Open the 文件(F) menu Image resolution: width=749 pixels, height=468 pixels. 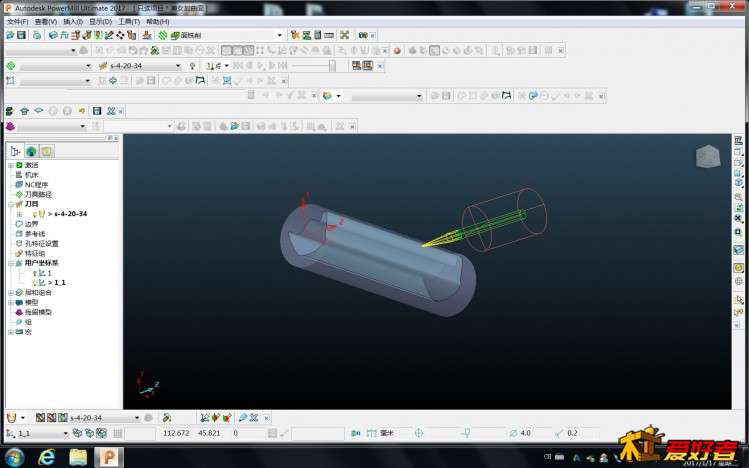point(18,21)
